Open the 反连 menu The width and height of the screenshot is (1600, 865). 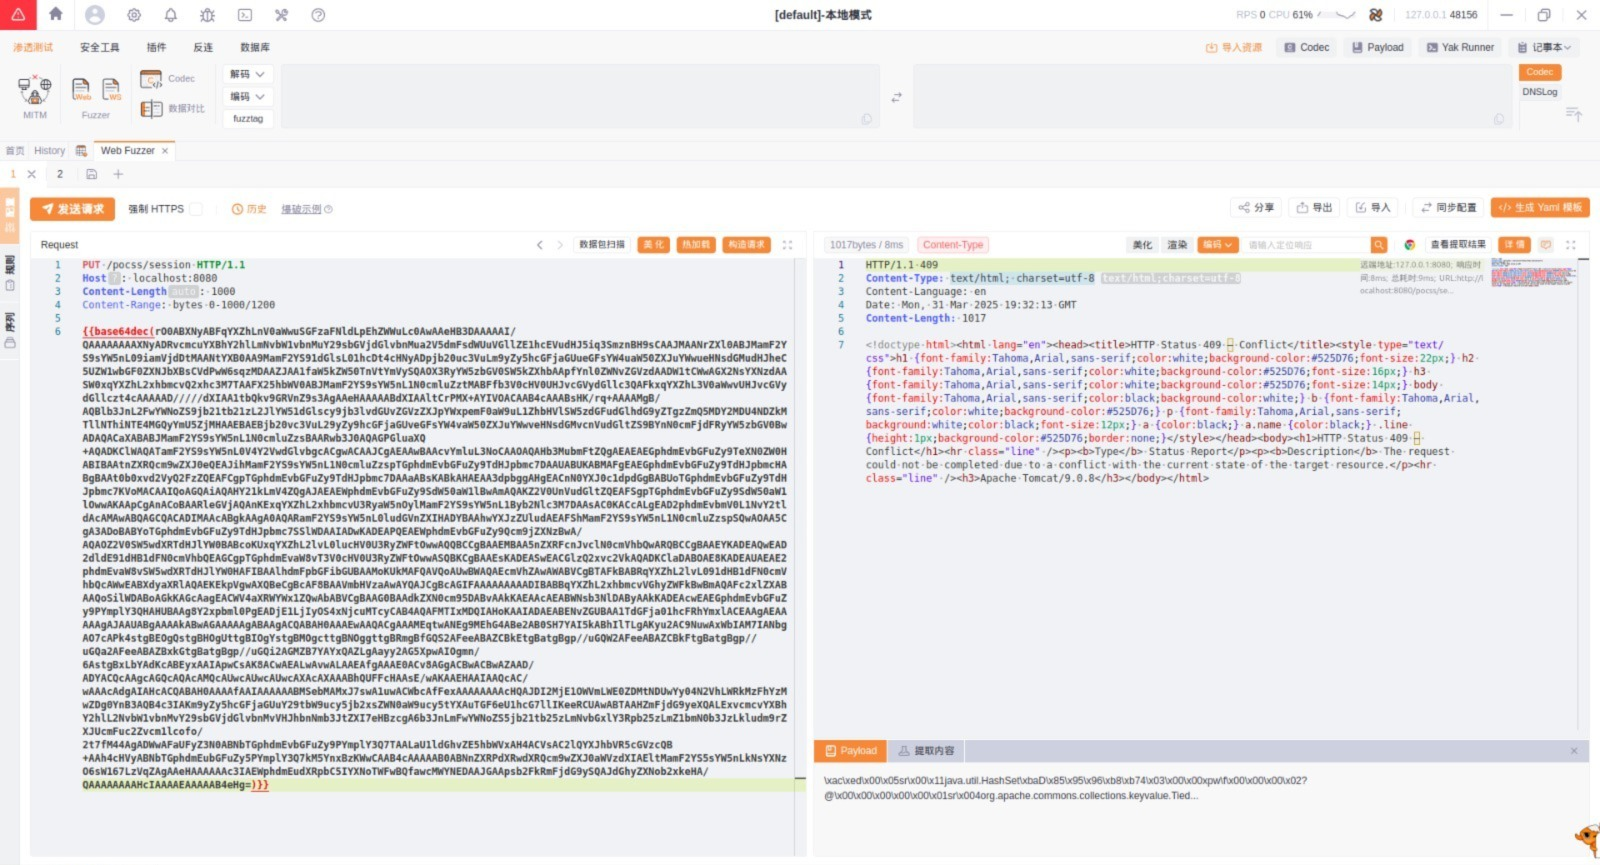tap(203, 47)
